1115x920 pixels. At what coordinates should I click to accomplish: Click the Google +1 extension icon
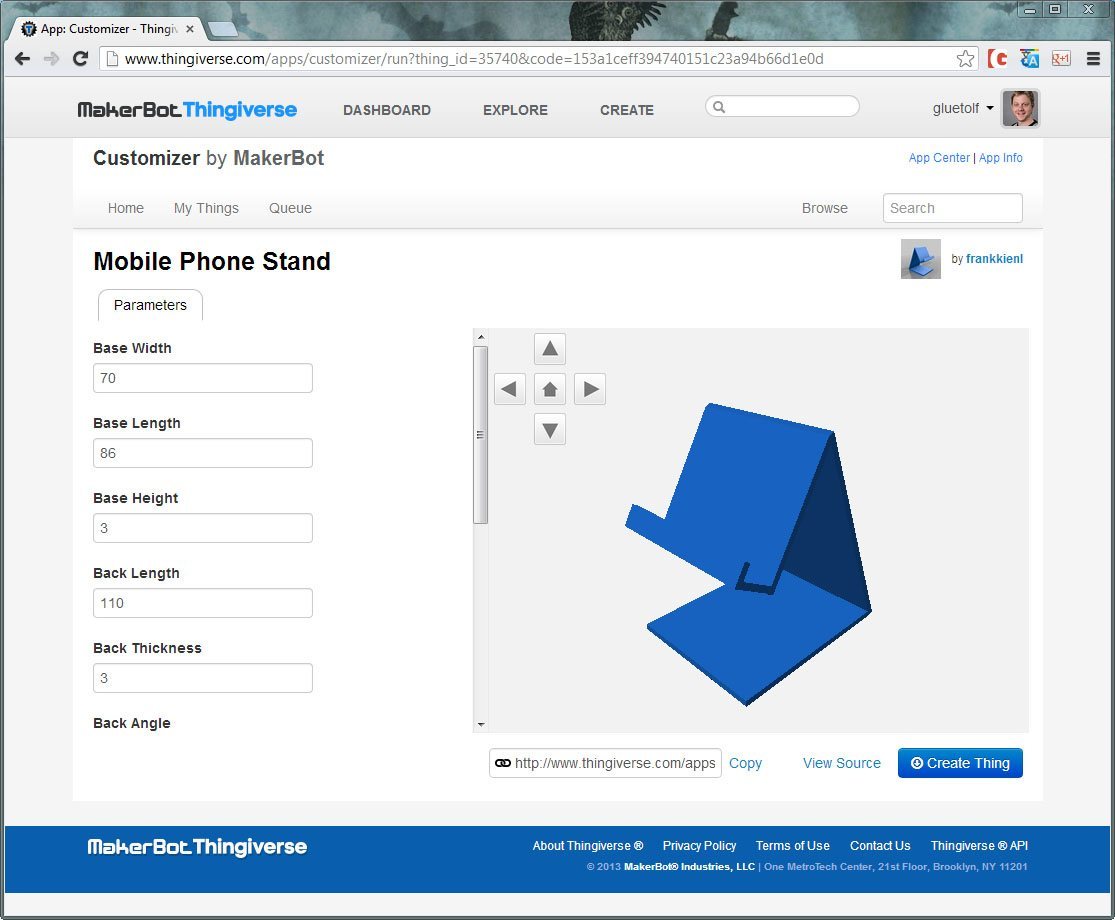[x=1061, y=59]
